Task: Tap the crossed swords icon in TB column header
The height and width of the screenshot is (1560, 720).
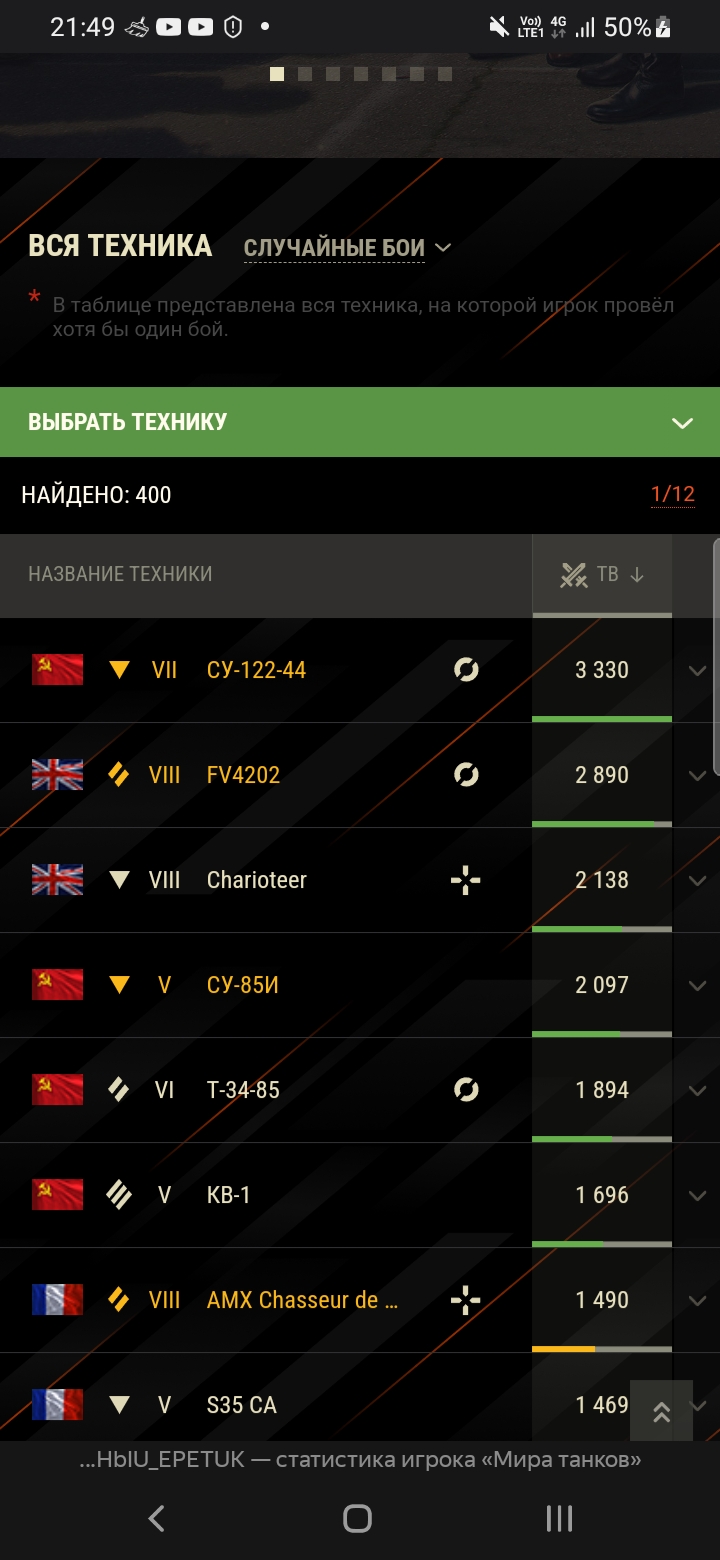Action: point(573,574)
